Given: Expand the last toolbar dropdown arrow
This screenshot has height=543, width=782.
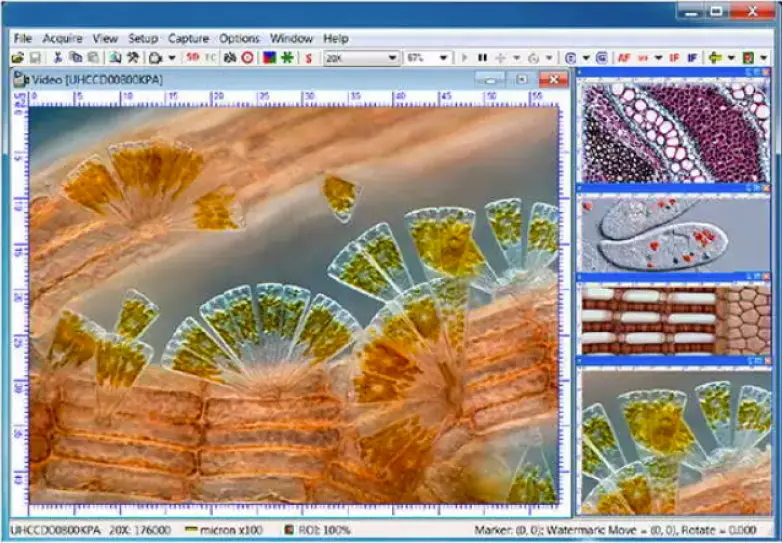Looking at the screenshot, I should [764, 58].
